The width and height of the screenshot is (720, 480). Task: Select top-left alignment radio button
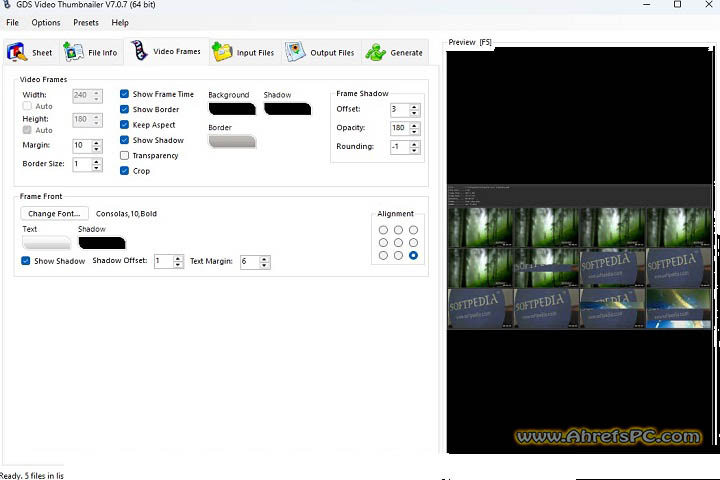point(383,230)
